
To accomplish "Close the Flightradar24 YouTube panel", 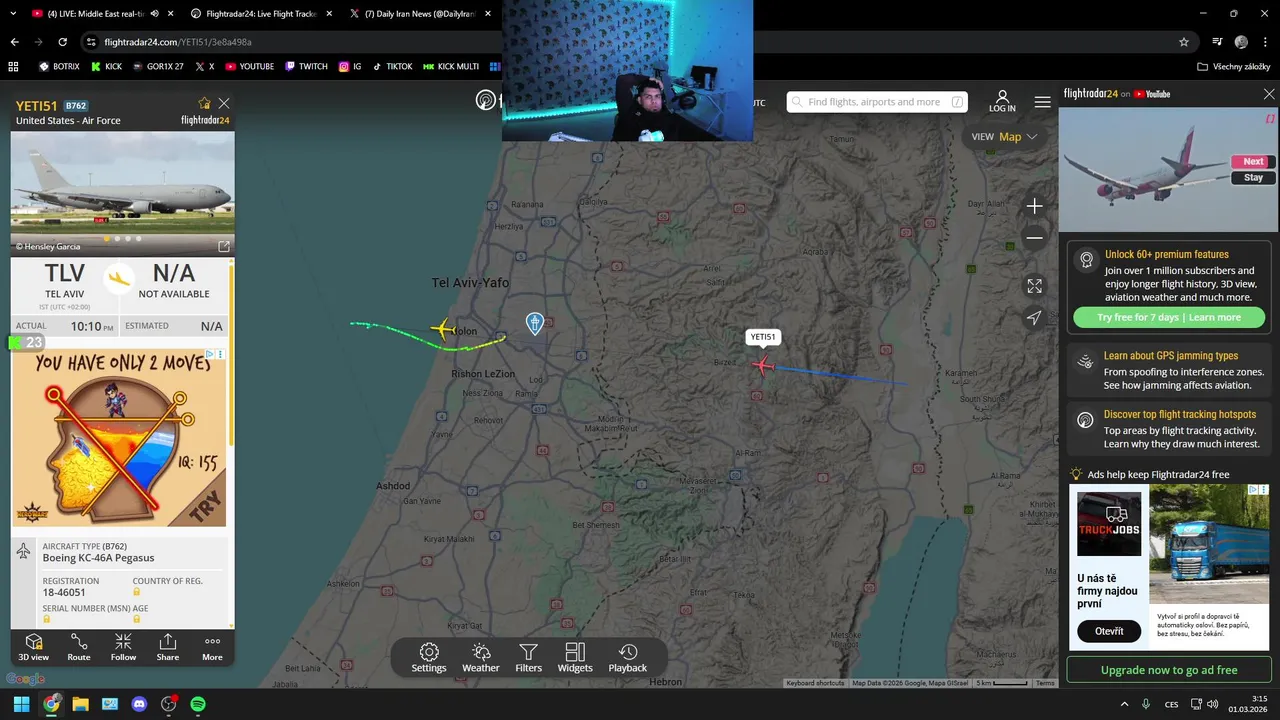I will pos(1269,94).
